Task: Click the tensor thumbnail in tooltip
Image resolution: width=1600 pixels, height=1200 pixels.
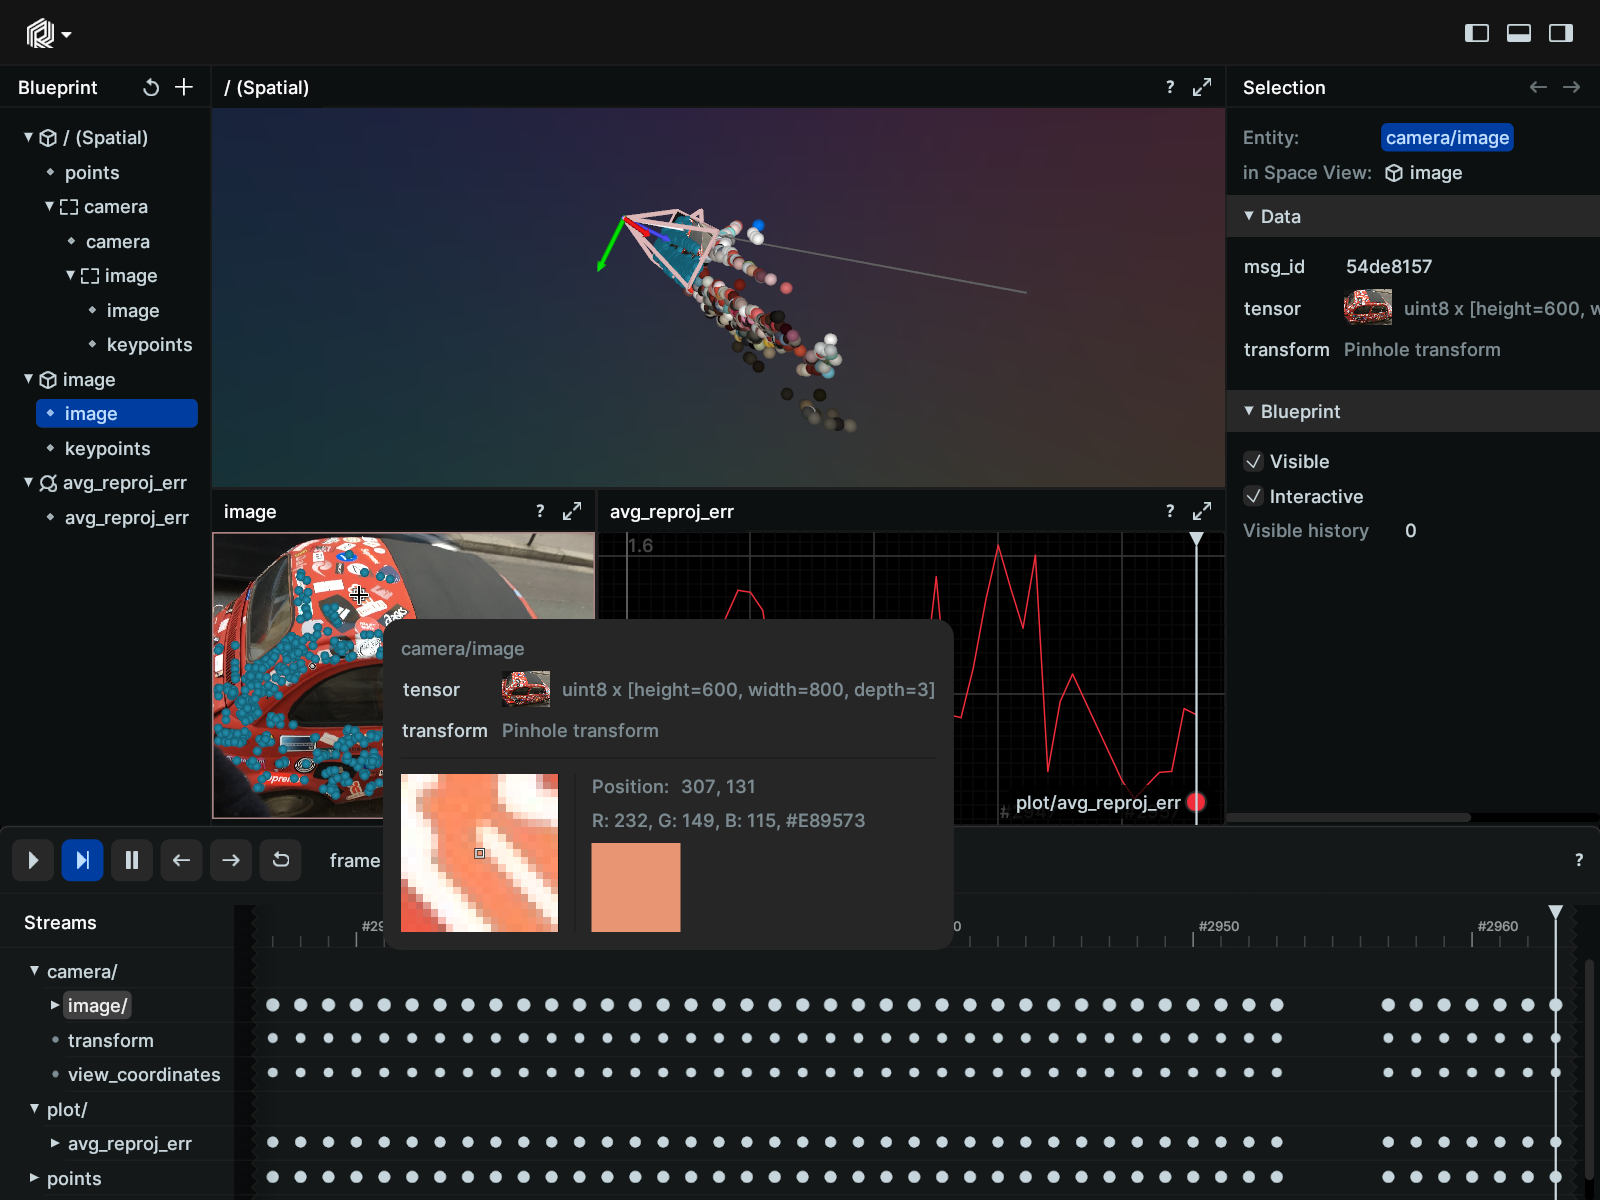Action: (525, 689)
